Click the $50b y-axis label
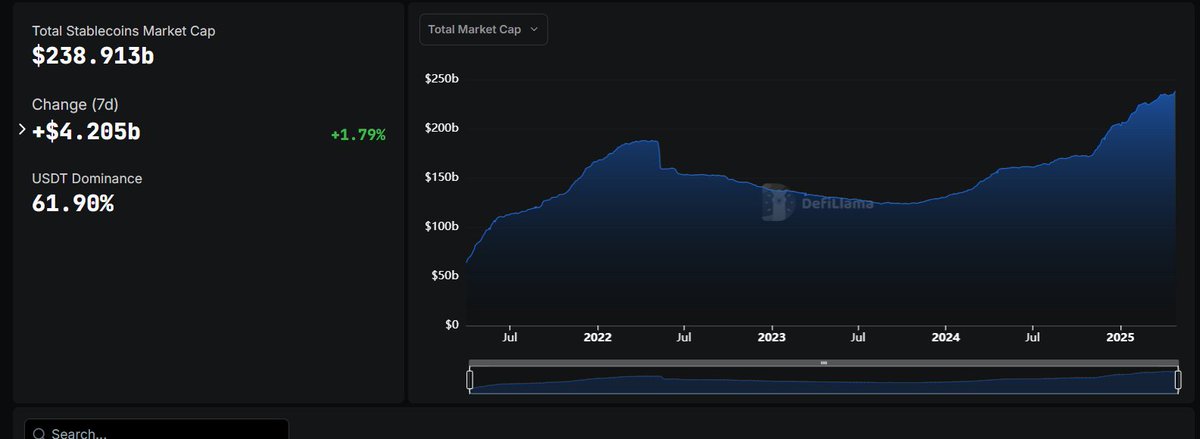 coord(444,275)
